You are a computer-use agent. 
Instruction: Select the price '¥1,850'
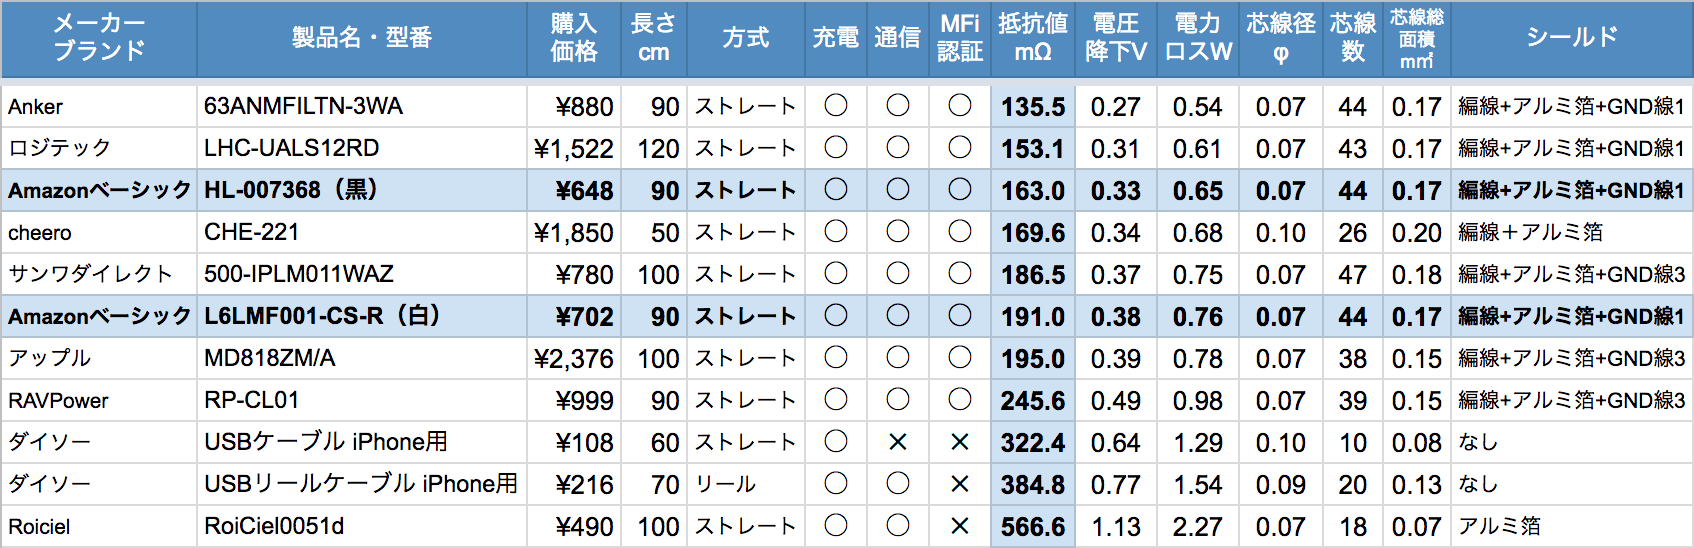(x=574, y=233)
